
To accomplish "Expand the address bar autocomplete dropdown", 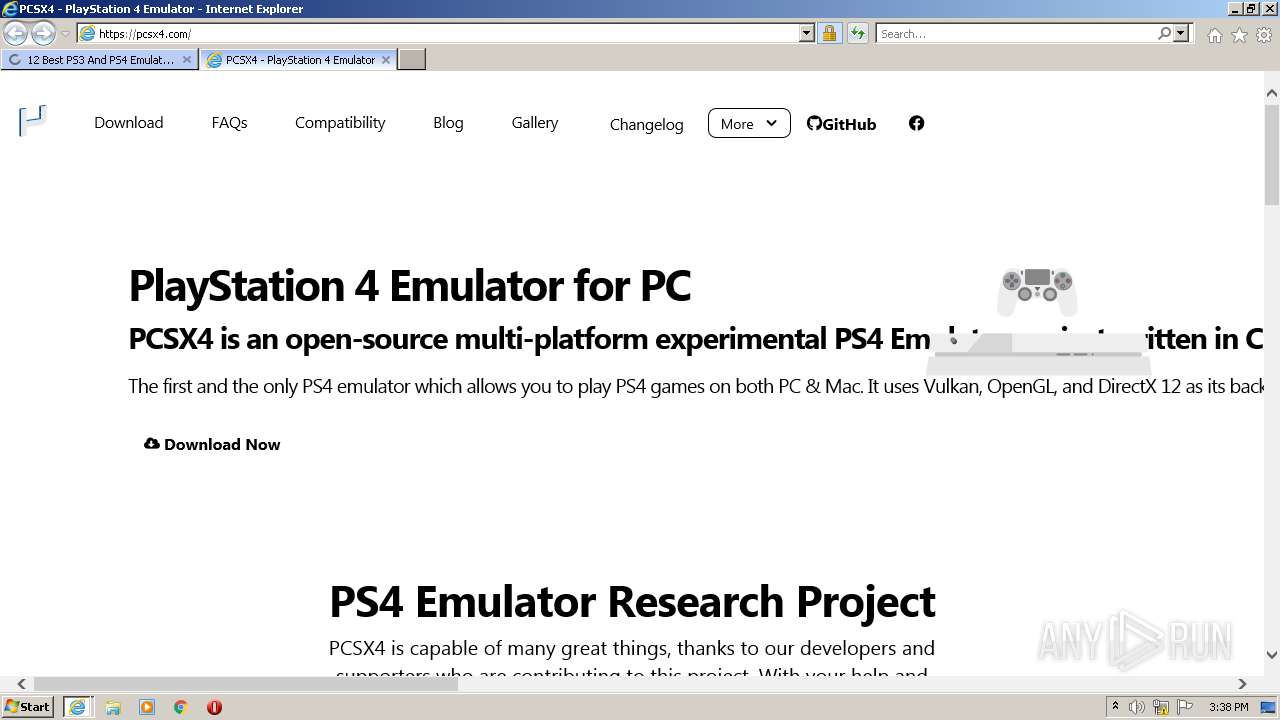I will (806, 33).
